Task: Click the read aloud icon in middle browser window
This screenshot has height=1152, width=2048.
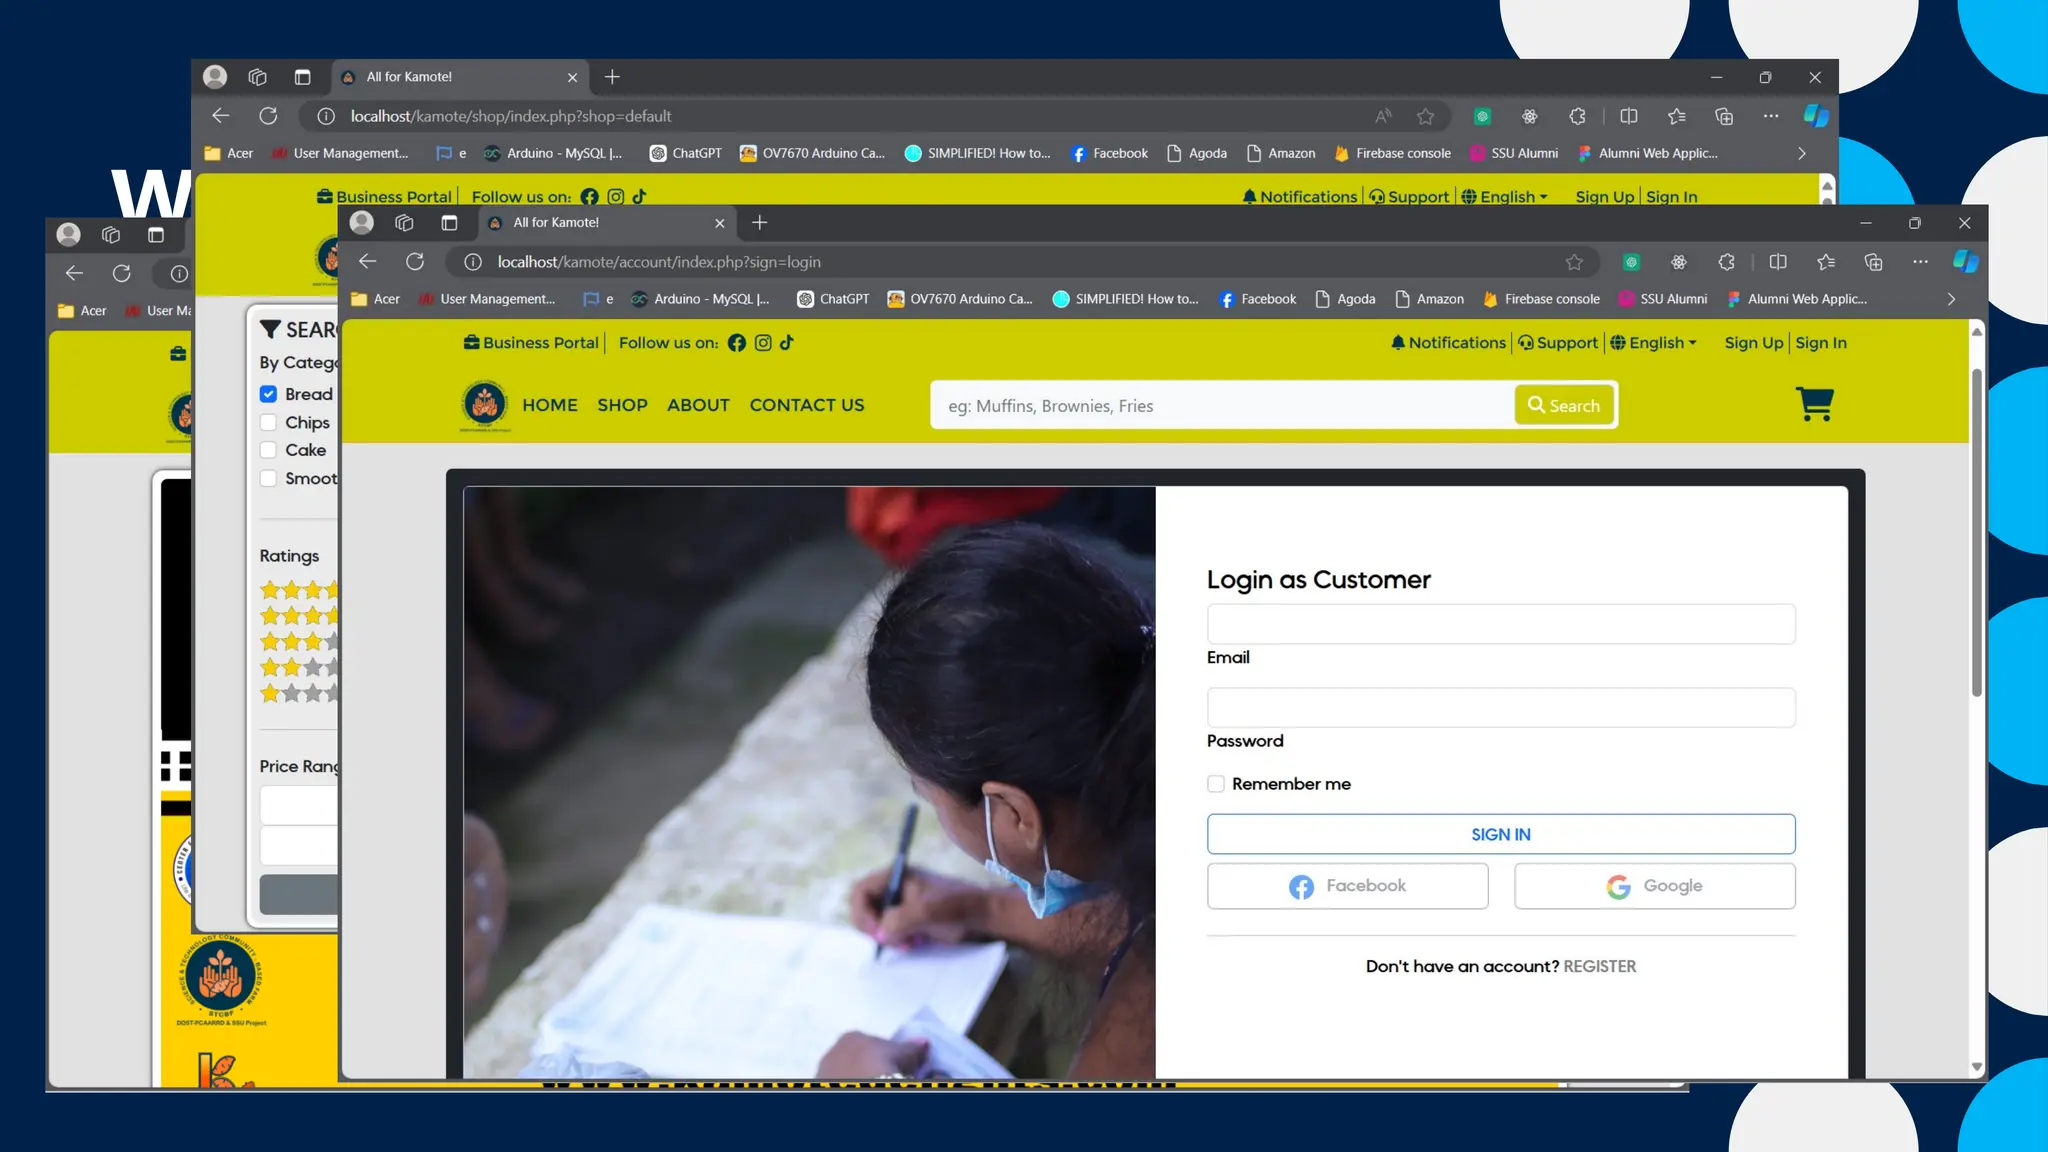Action: (1383, 116)
